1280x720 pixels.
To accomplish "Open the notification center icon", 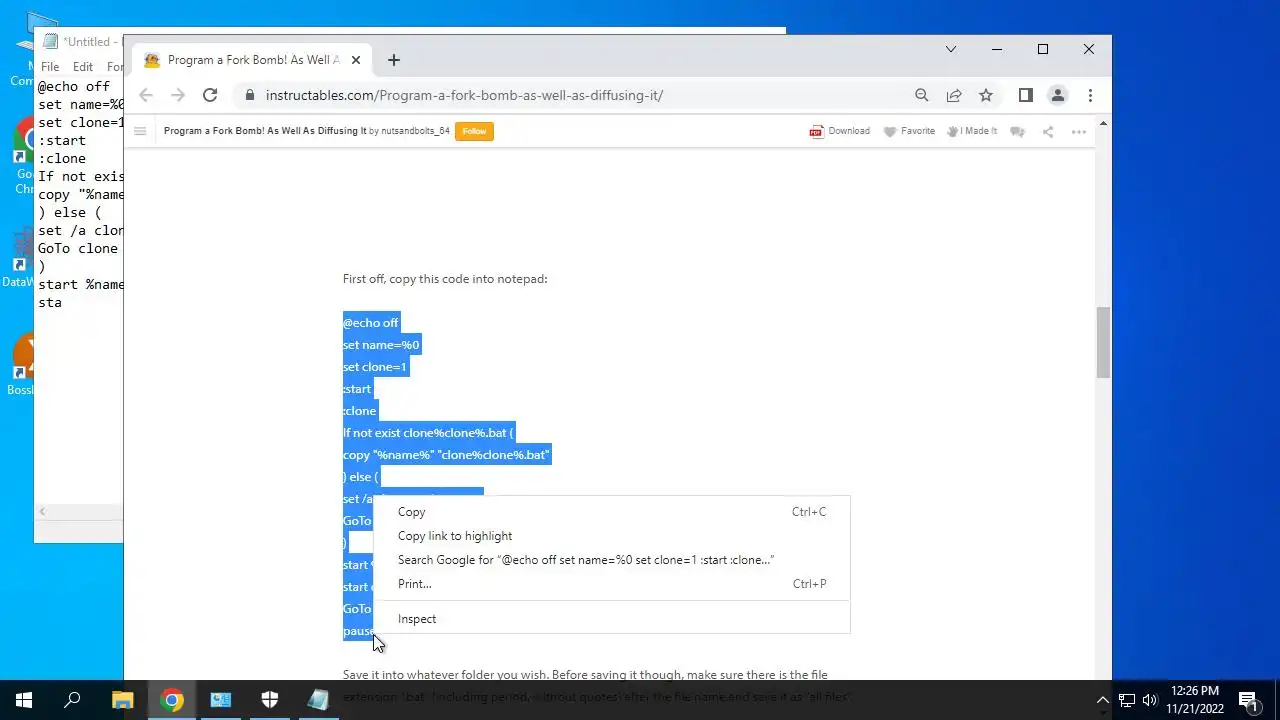I will tap(1248, 700).
